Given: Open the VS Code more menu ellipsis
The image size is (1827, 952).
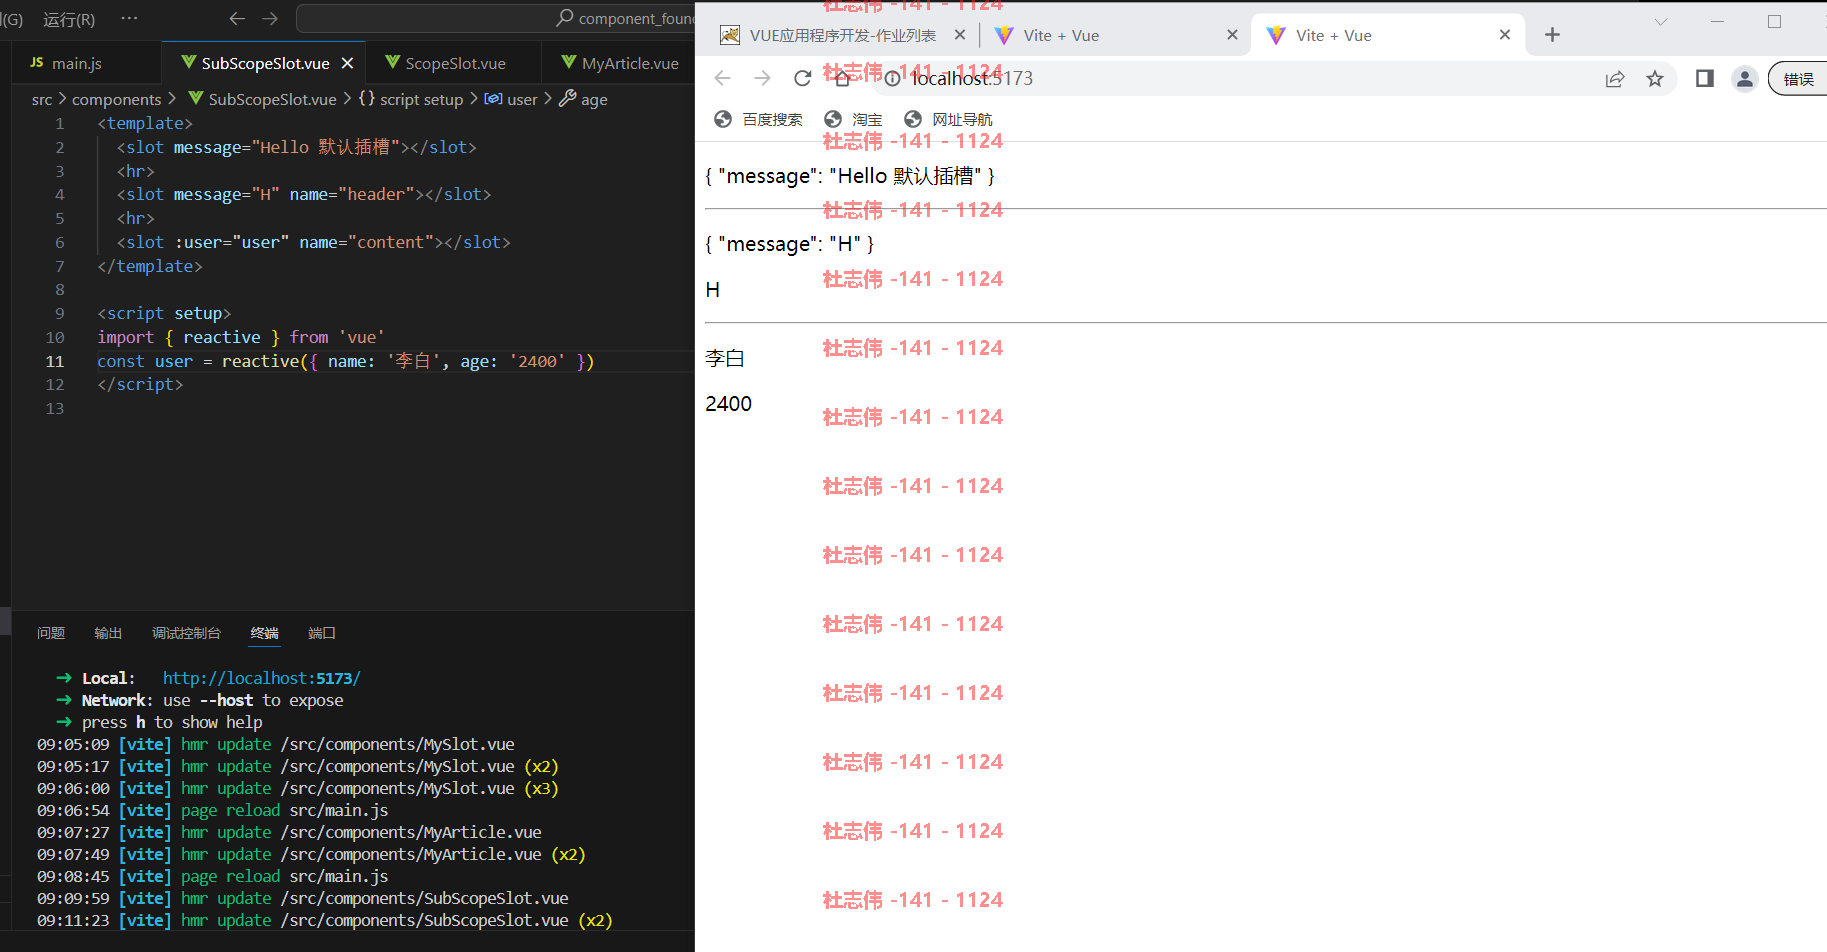Looking at the screenshot, I should 129,18.
